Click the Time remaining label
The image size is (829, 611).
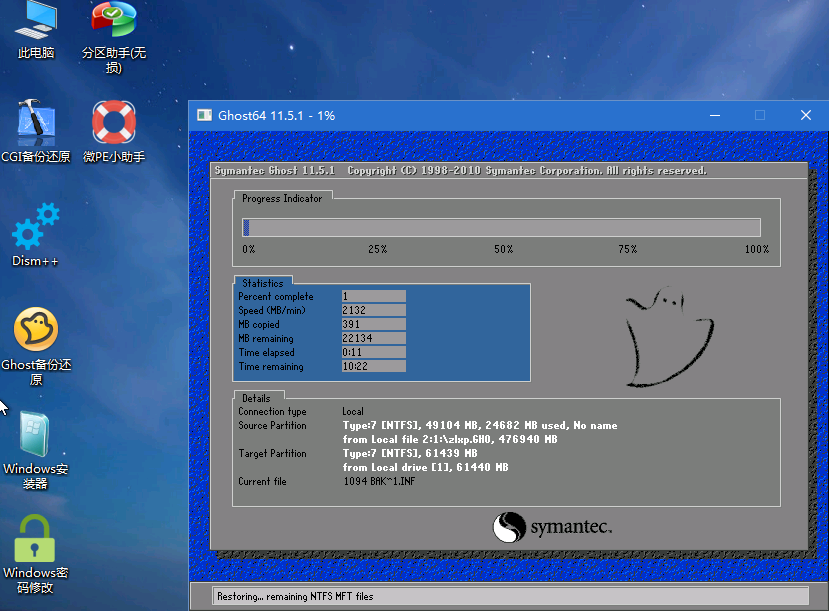[x=271, y=367]
